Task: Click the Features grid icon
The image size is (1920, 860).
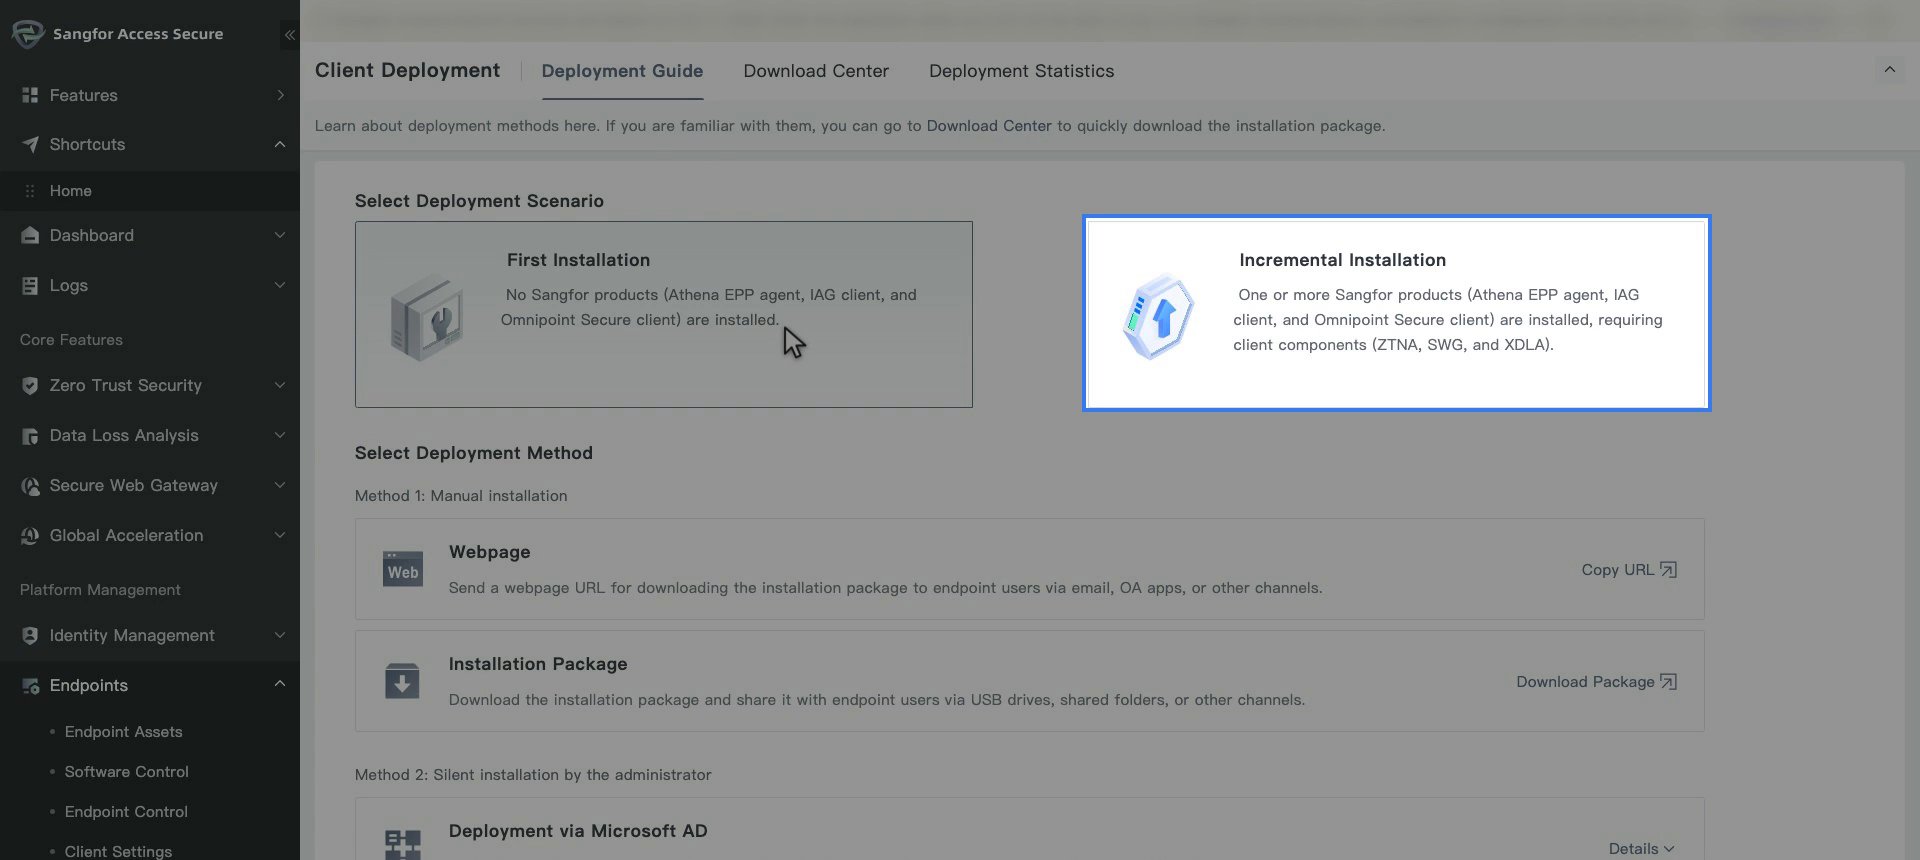Action: (30, 95)
